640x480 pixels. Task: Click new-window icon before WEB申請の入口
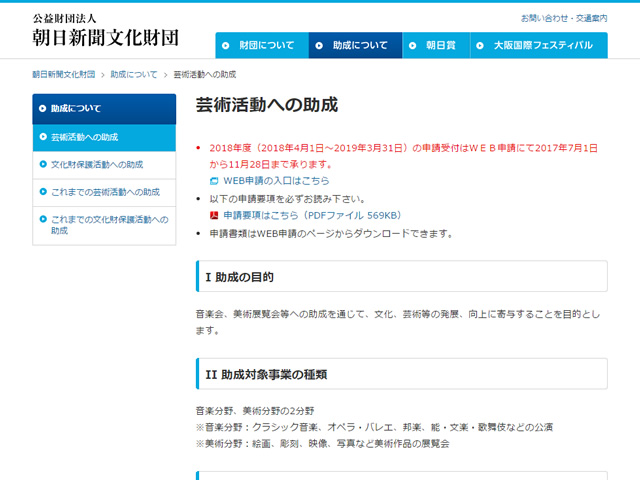pyautogui.click(x=214, y=181)
